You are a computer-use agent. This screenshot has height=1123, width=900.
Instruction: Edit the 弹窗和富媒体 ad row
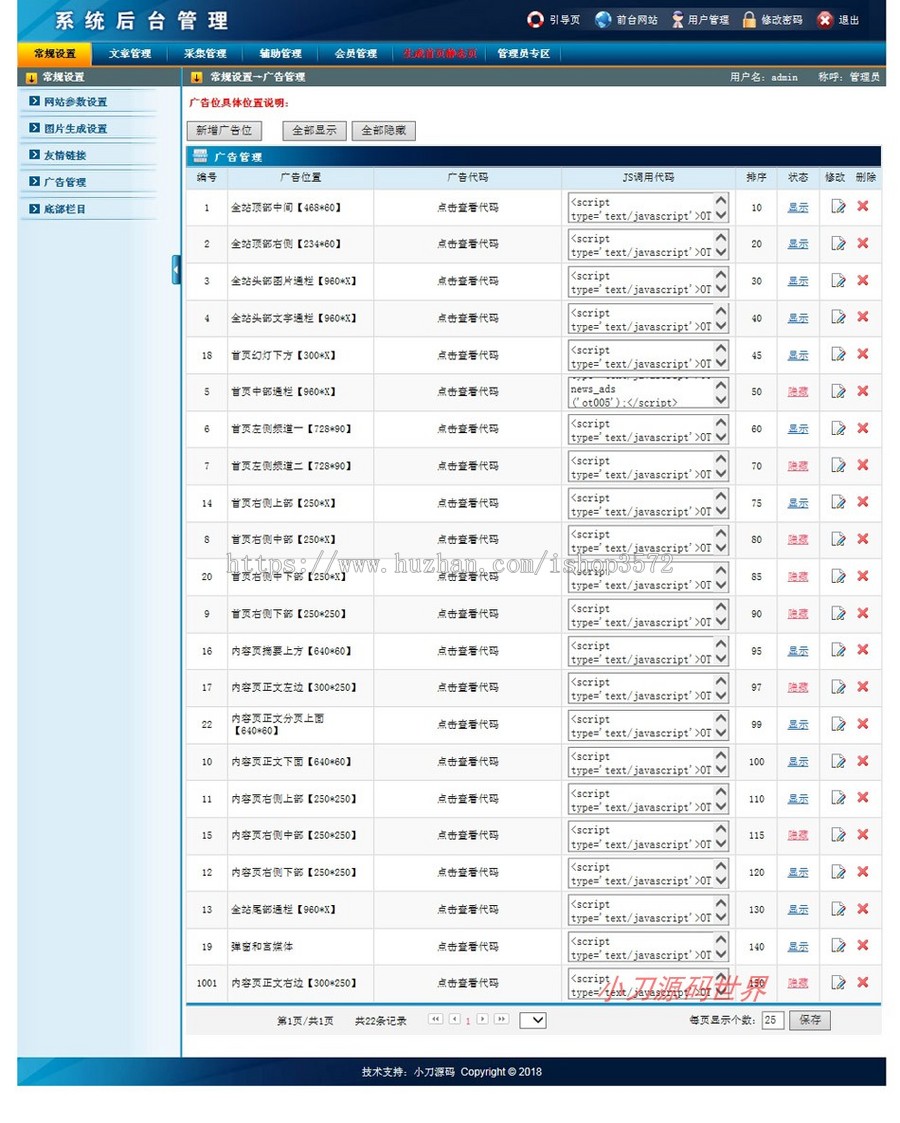pos(838,946)
